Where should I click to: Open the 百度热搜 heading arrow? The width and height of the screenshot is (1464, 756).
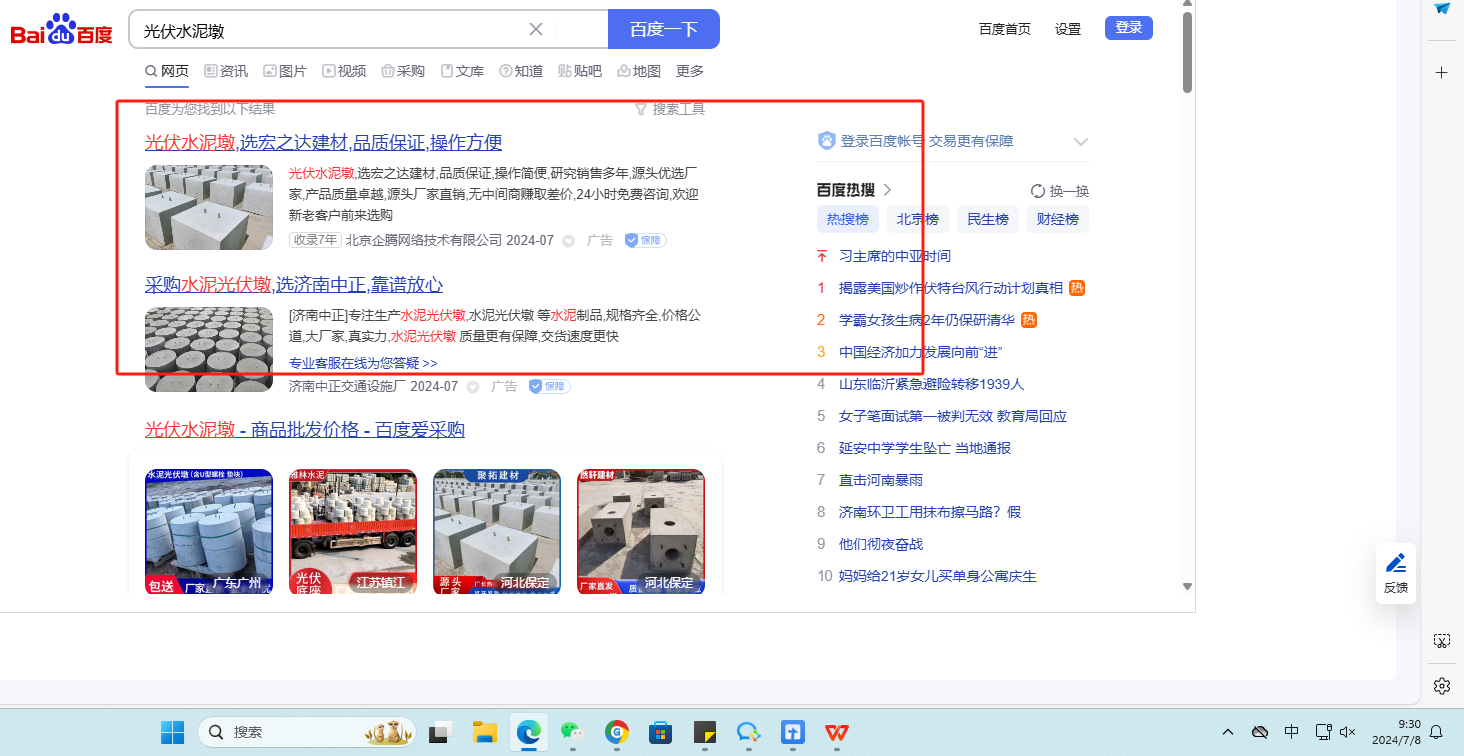(x=887, y=190)
